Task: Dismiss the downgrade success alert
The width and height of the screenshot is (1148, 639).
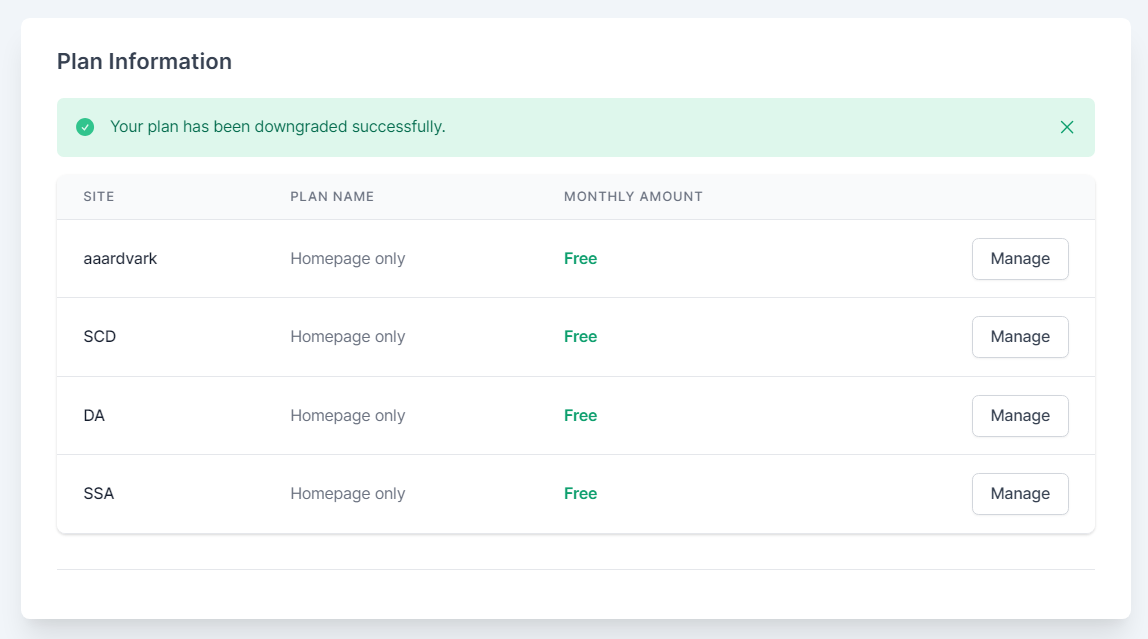Action: (x=1067, y=127)
